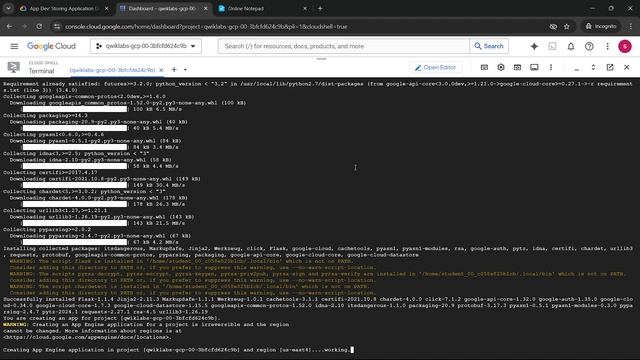The width and height of the screenshot is (640, 360).
Task: Open the Chrome three-dot menu
Action: (631, 27)
